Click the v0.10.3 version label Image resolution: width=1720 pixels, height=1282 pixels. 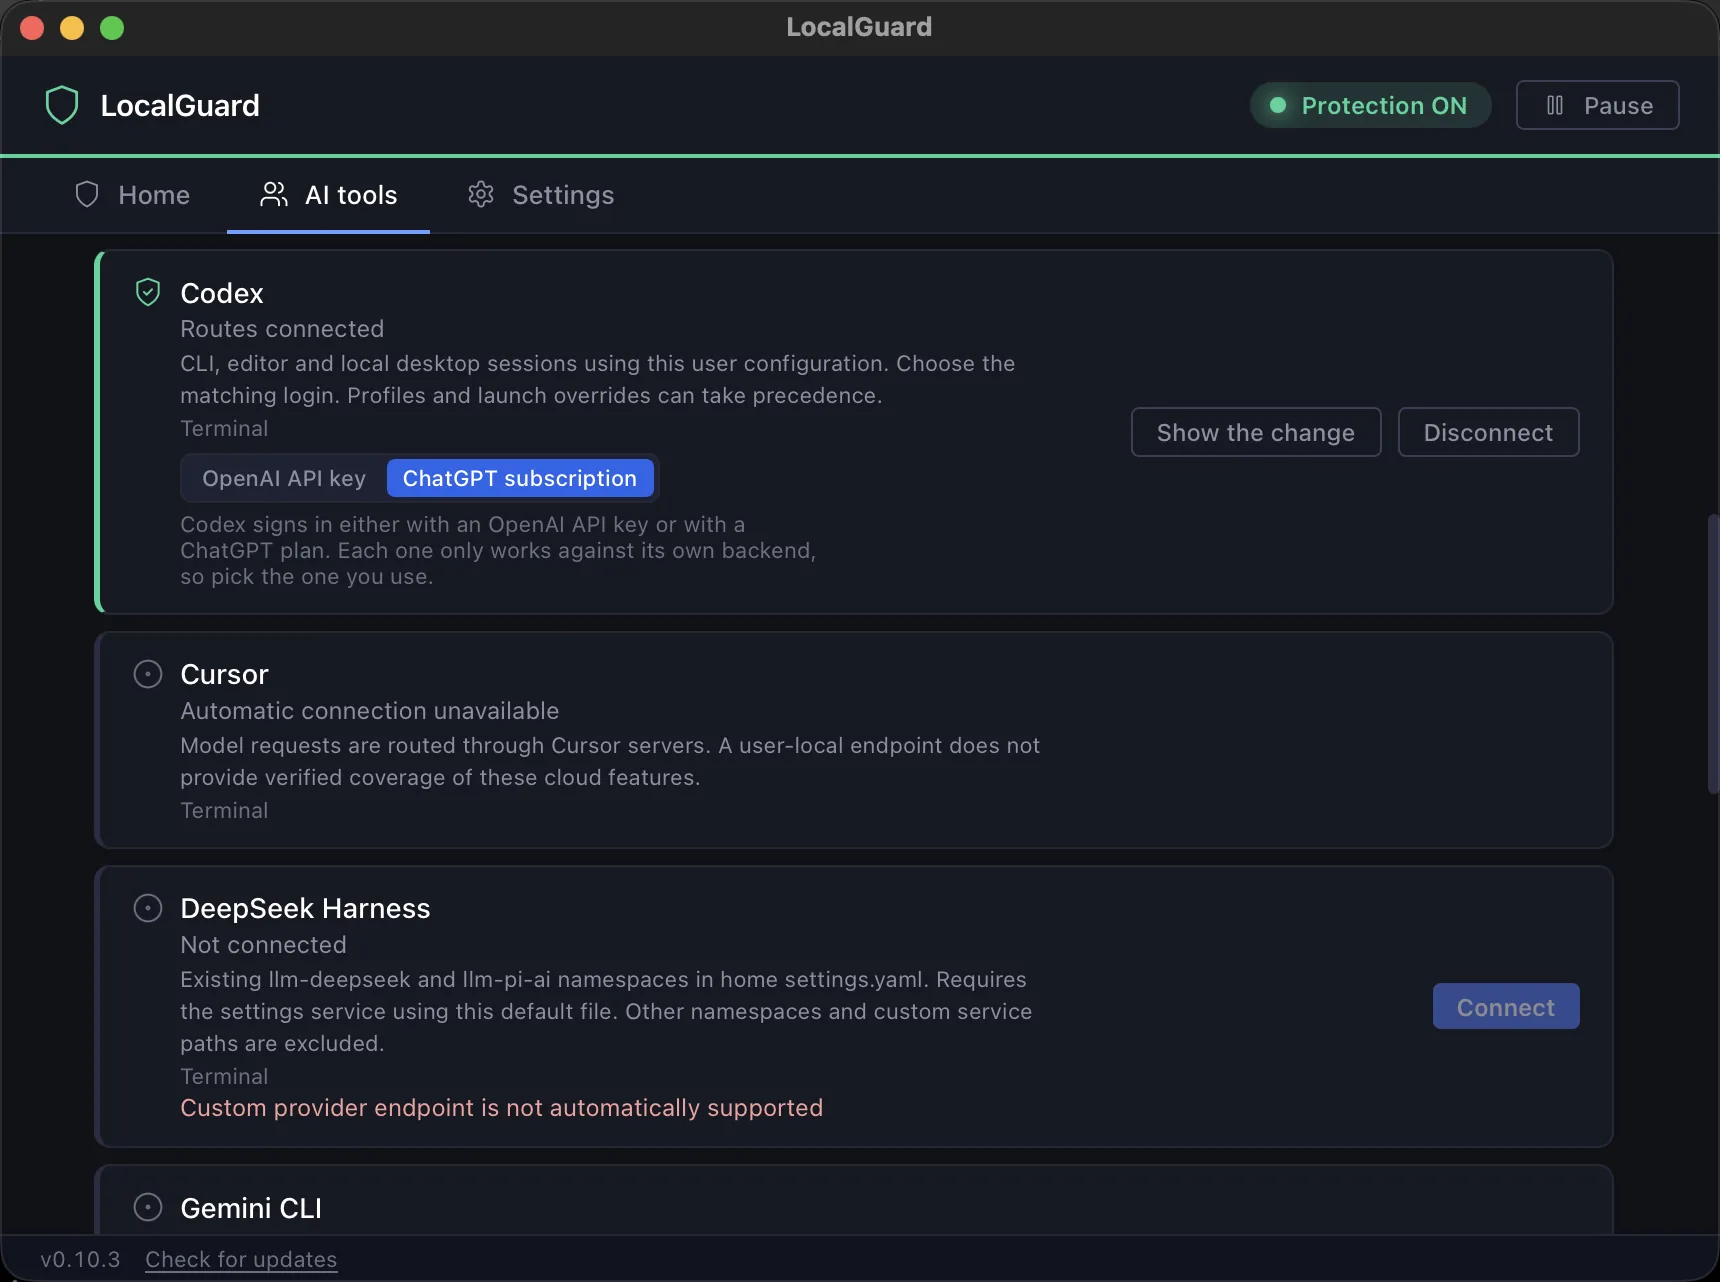pyautogui.click(x=80, y=1259)
